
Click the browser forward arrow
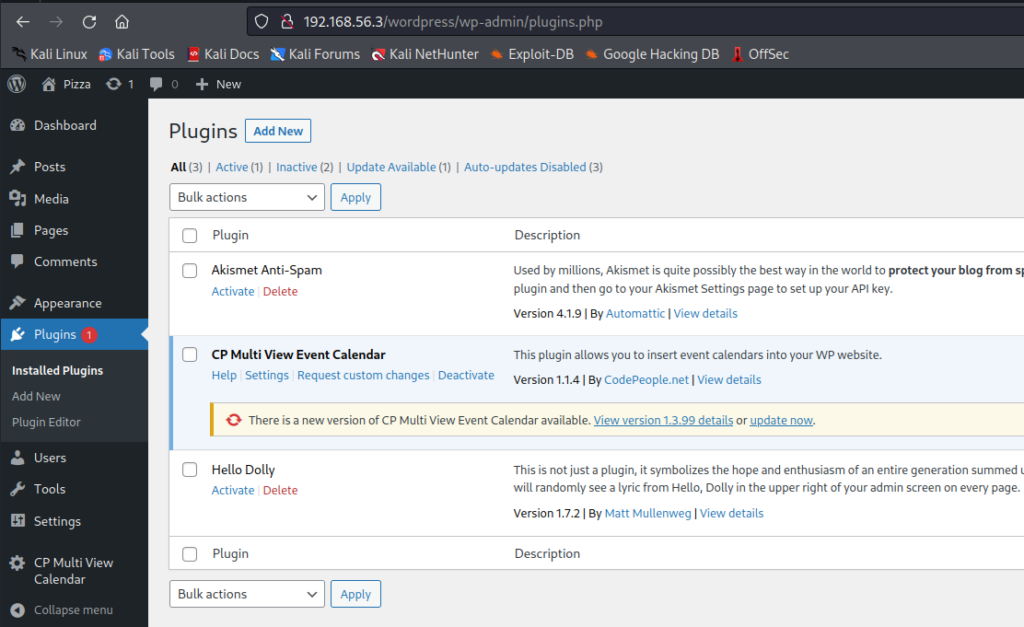(56, 22)
